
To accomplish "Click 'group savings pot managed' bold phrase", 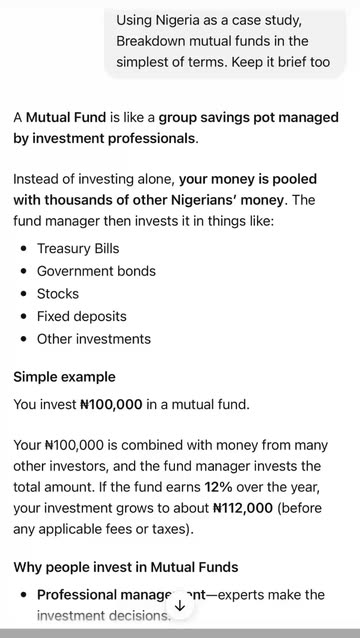I will tap(249, 118).
